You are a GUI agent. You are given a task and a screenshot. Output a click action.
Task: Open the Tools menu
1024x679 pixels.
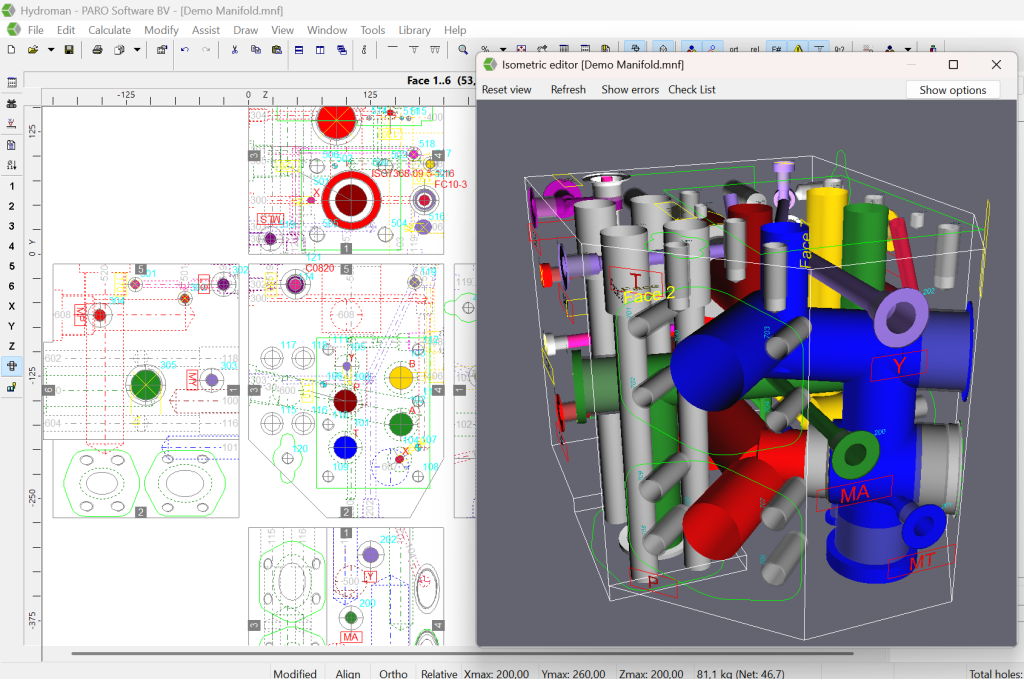pos(372,30)
